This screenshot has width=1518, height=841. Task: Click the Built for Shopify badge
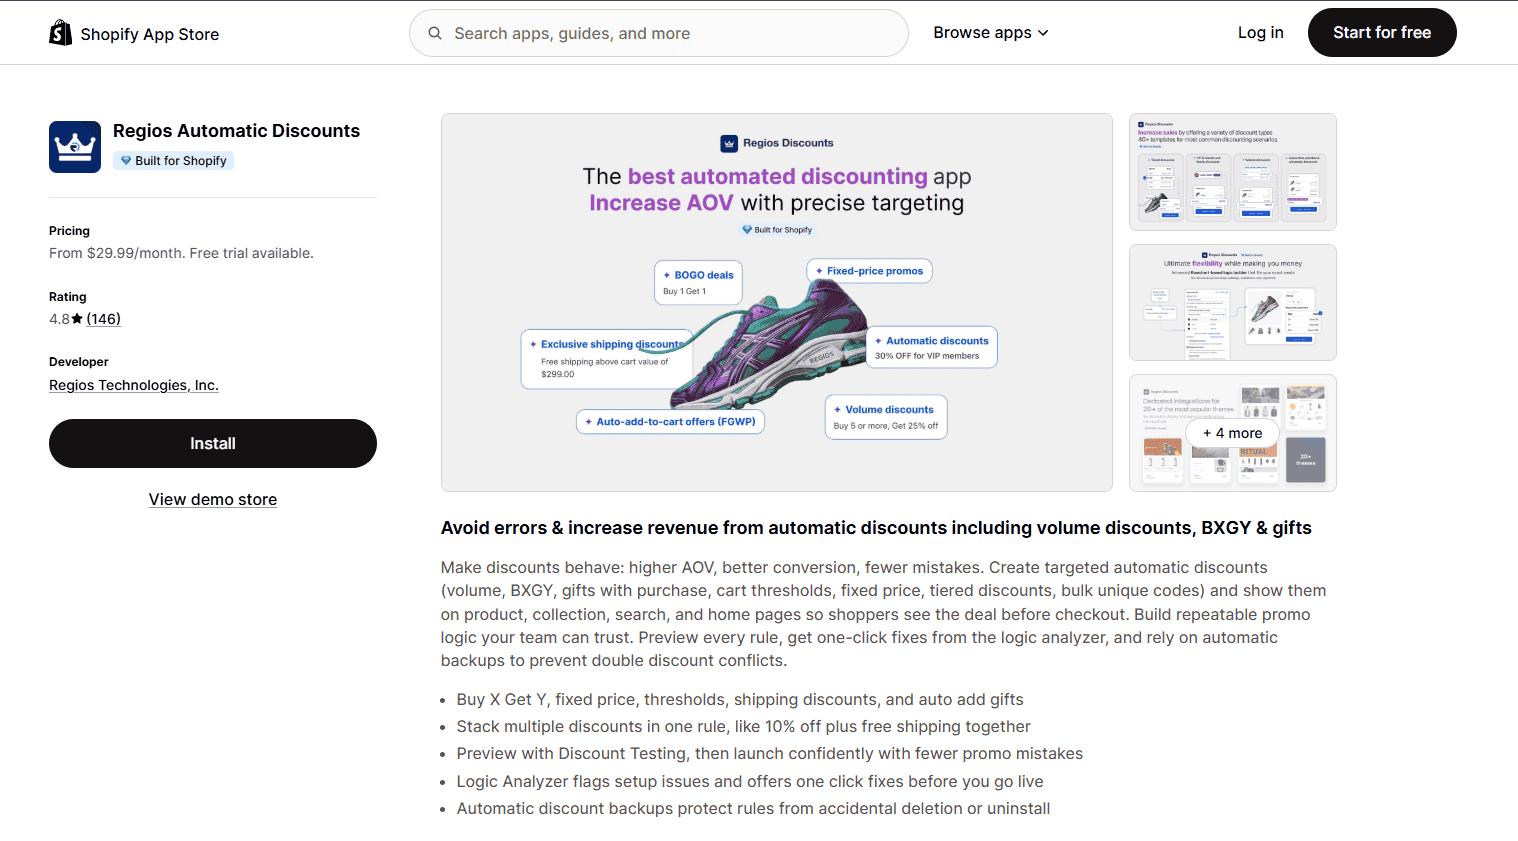pos(174,160)
